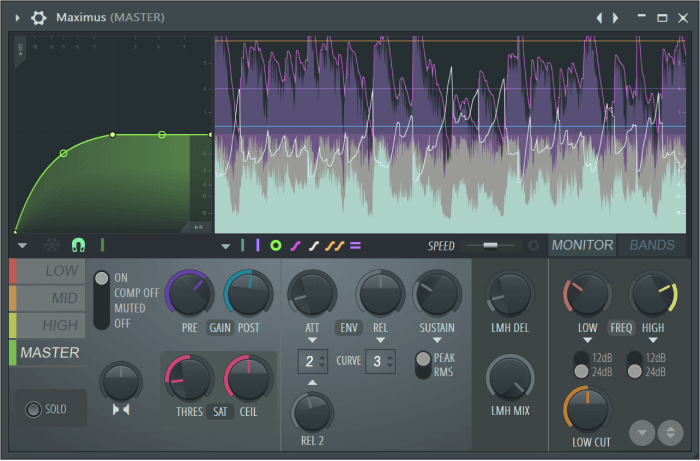Switch to the MONITOR tab

[x=582, y=245]
